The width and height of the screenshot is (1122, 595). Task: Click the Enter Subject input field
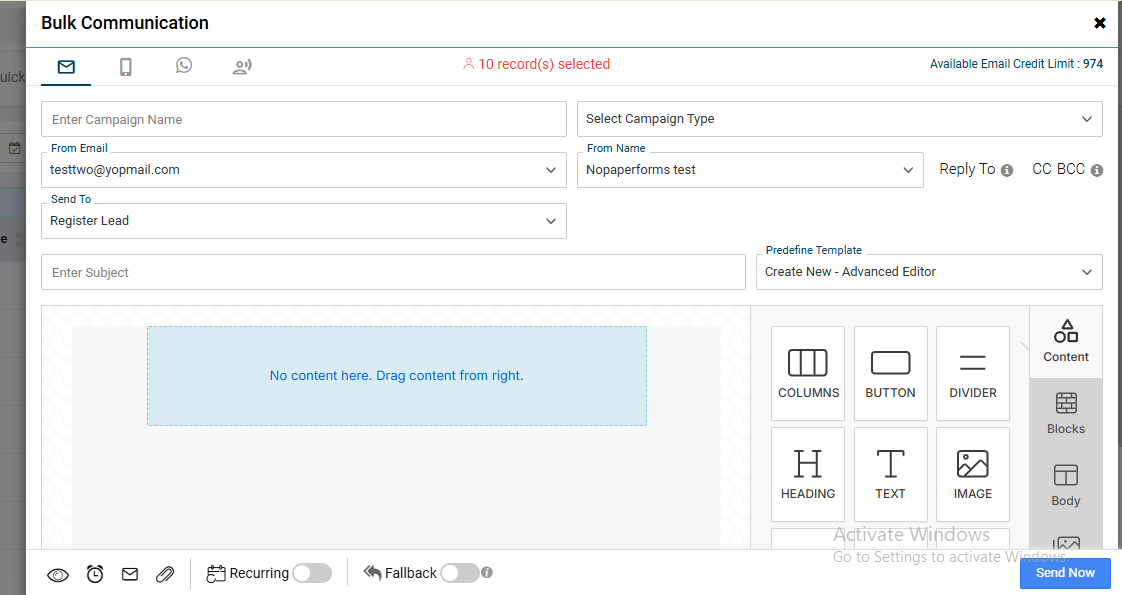pos(393,272)
